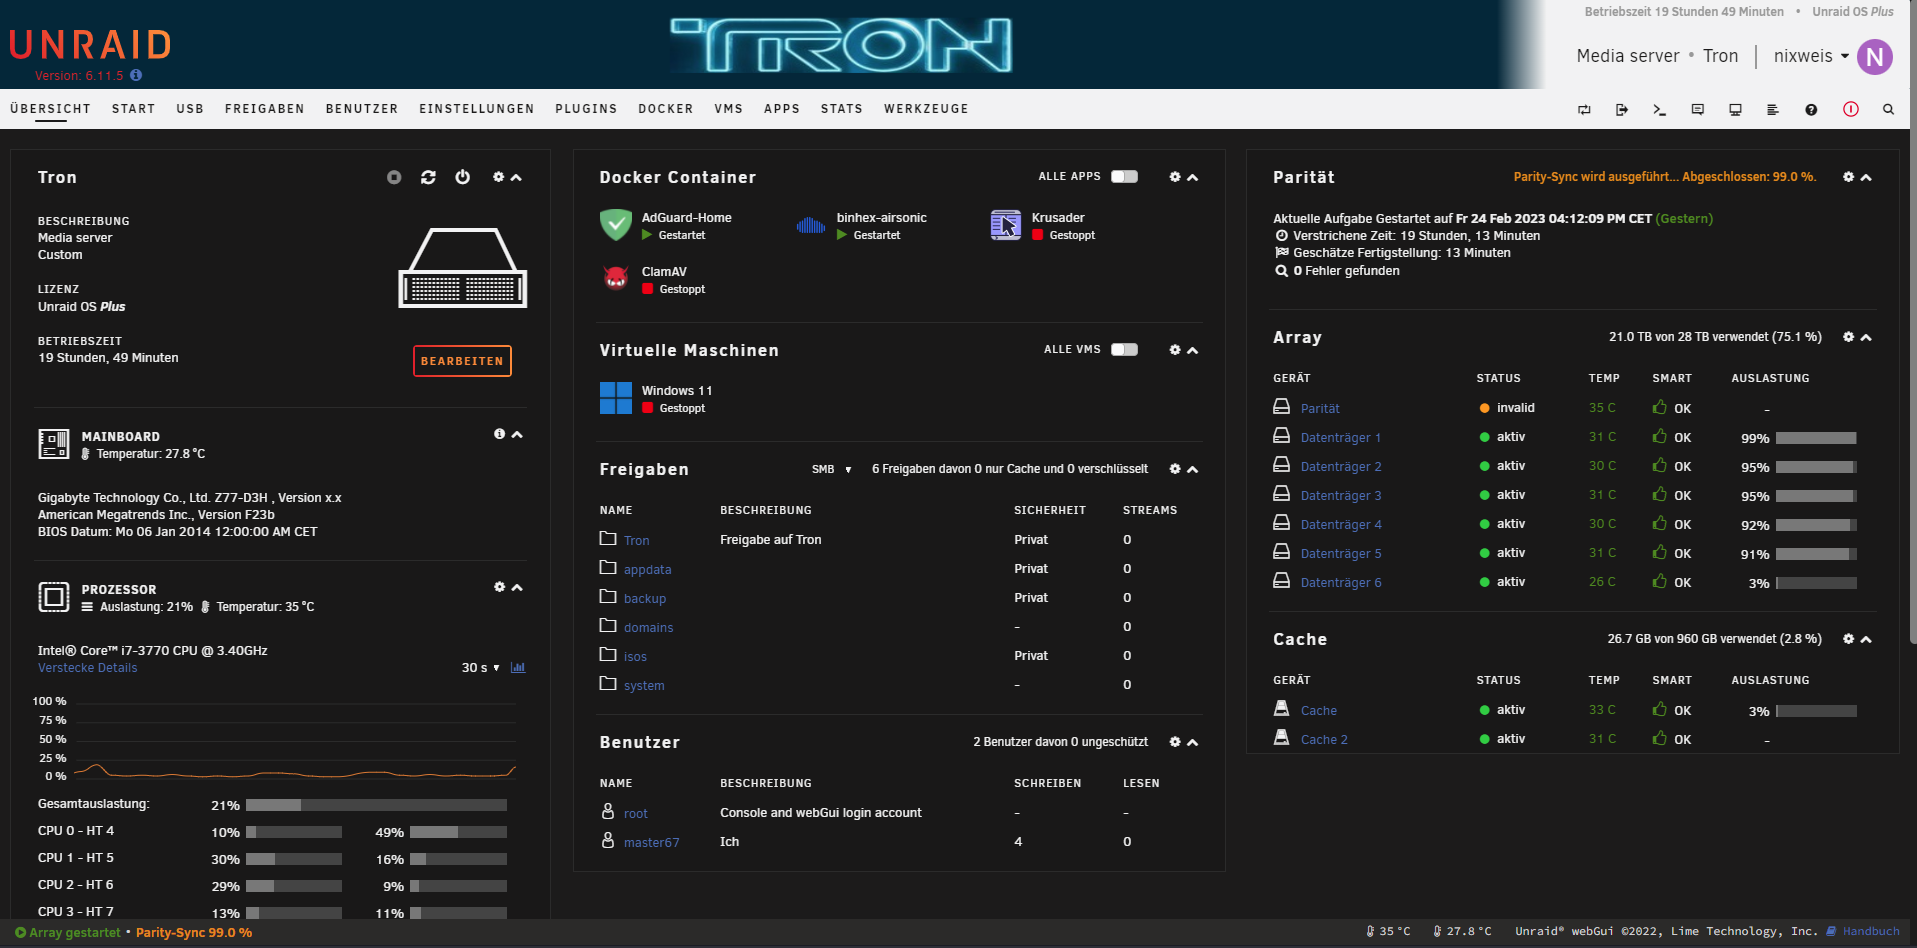
Task: Click the Windows 11 VM icon
Action: click(x=615, y=398)
